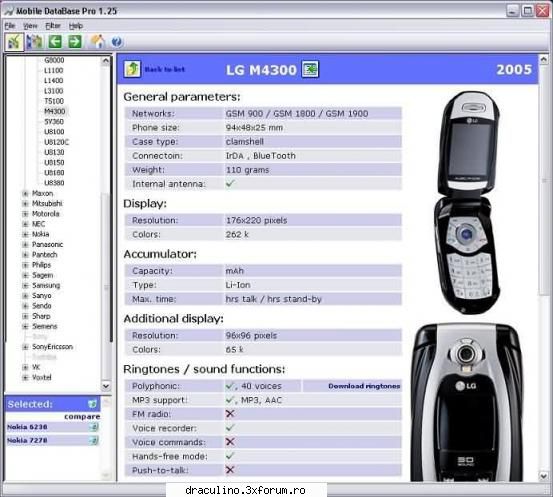The height and width of the screenshot is (497, 553).
Task: Click Download ringtones link
Action: pos(364,386)
